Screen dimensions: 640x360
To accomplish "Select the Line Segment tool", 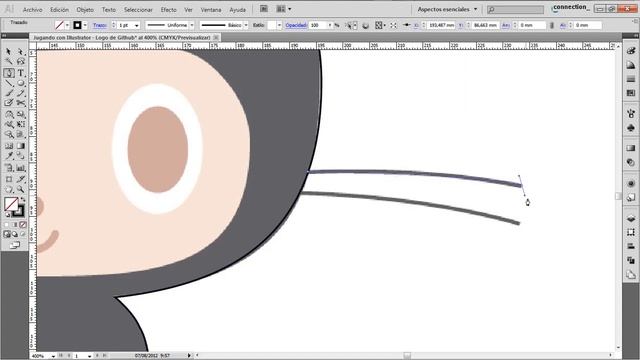I will [9, 83].
